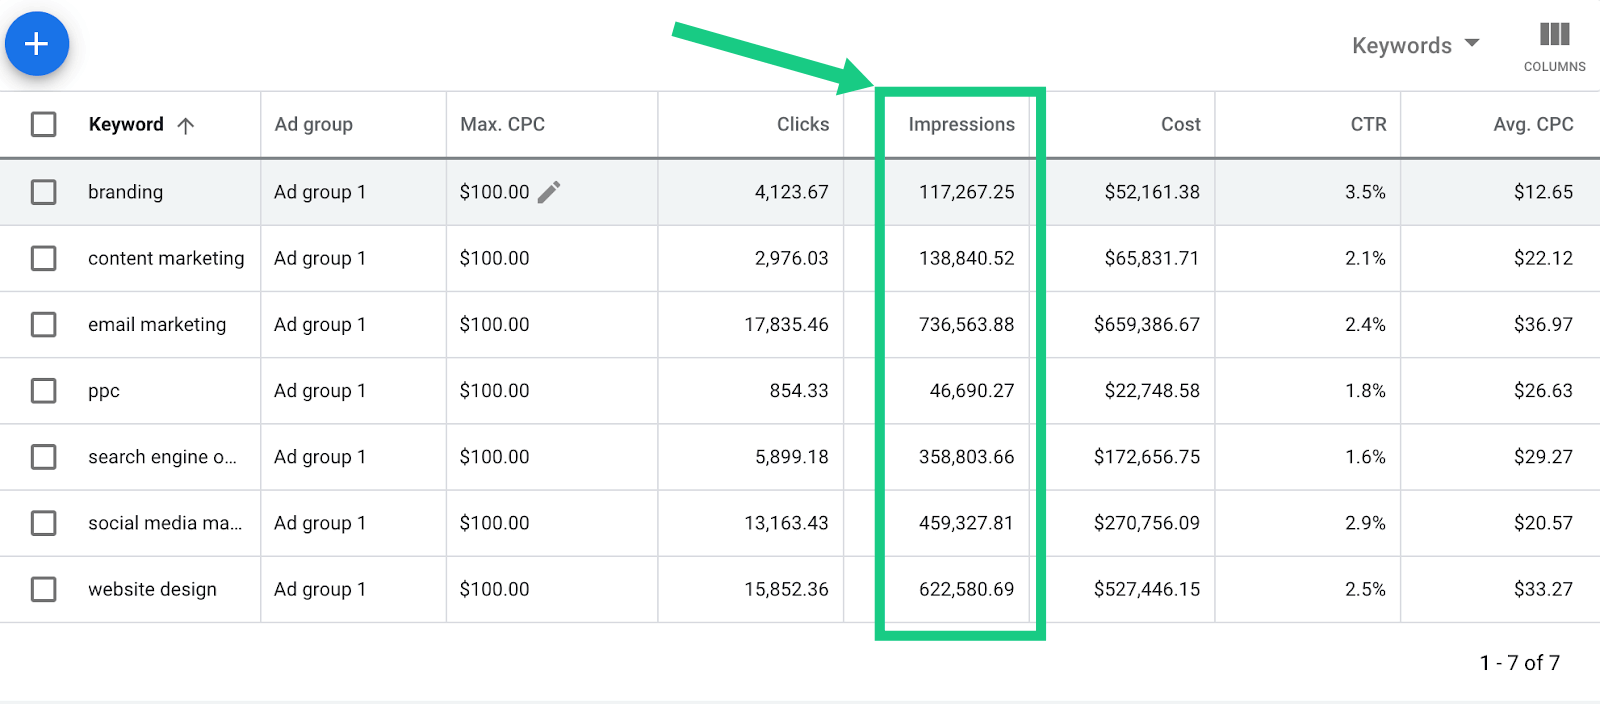Select the content marketing keyword cell

tap(166, 258)
